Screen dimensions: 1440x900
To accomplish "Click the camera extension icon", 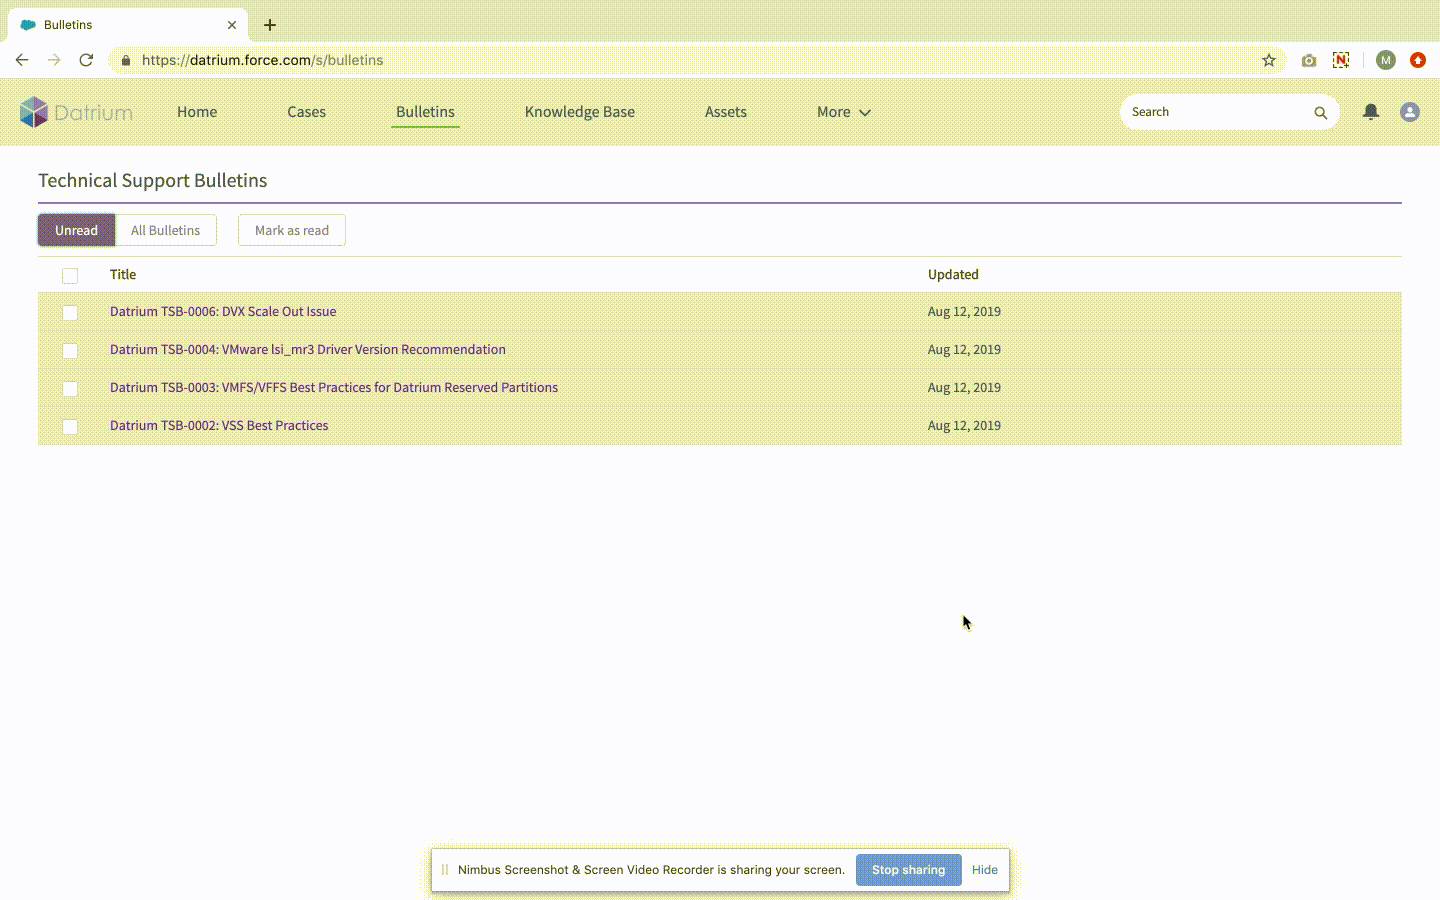I will pyautogui.click(x=1309, y=60).
